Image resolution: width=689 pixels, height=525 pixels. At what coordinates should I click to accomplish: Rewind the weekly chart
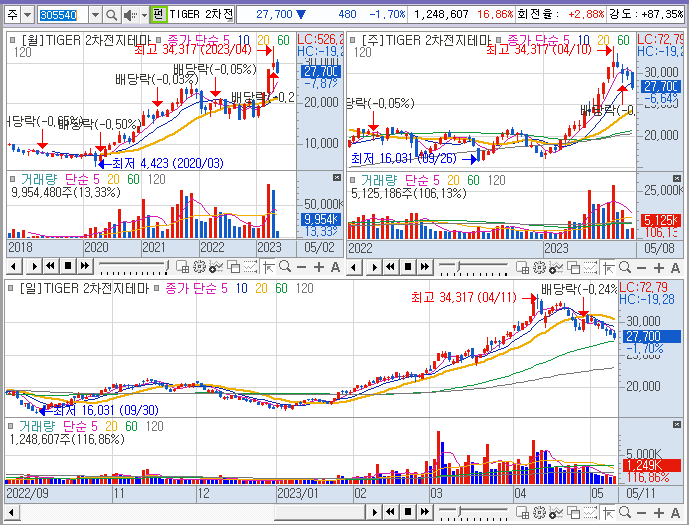pos(391,267)
